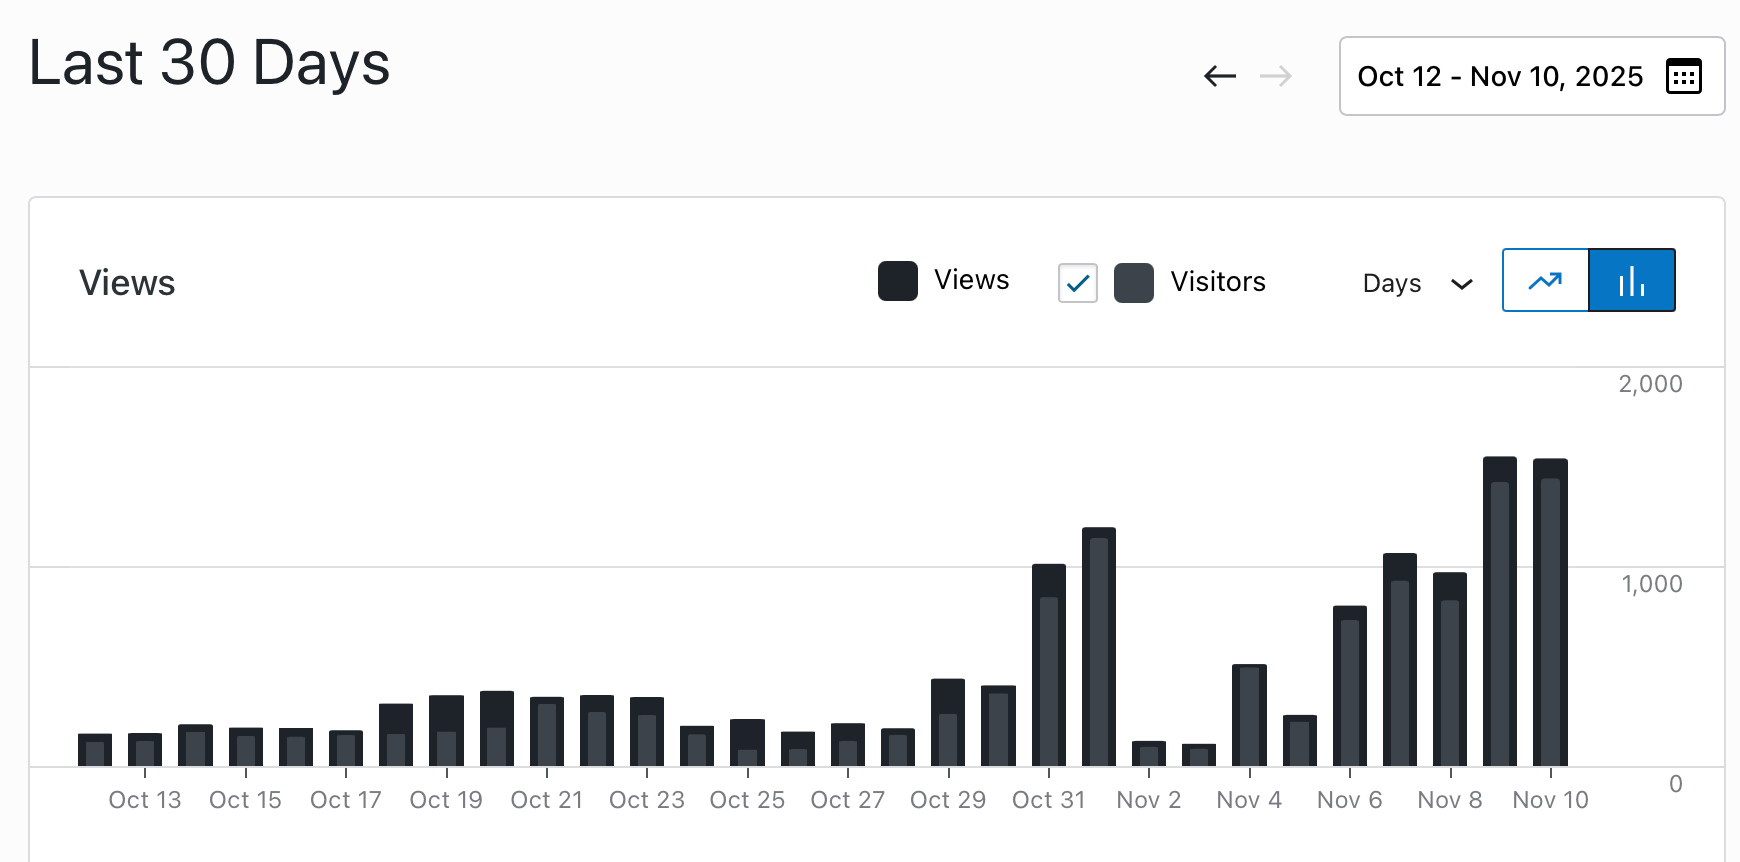Image resolution: width=1740 pixels, height=862 pixels.
Task: Expand the Days chevron arrow
Action: pyautogui.click(x=1461, y=284)
